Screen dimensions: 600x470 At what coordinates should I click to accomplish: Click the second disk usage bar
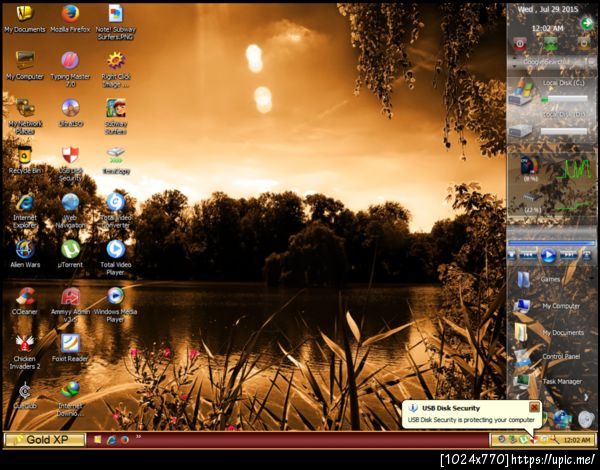tap(564, 131)
